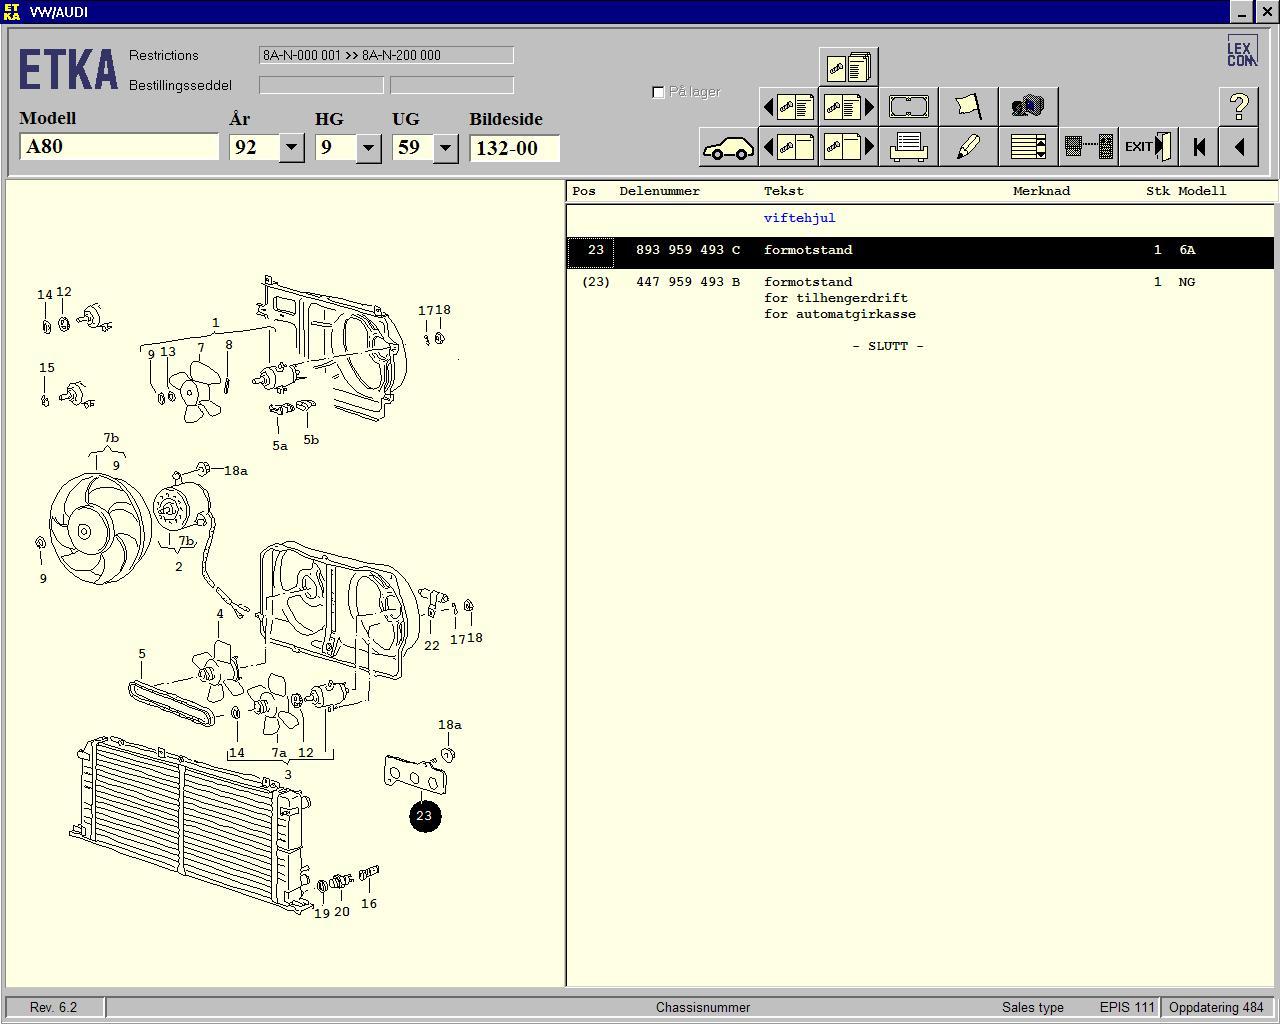Open help with the question mark icon
1280x1024 pixels.
(x=1239, y=107)
